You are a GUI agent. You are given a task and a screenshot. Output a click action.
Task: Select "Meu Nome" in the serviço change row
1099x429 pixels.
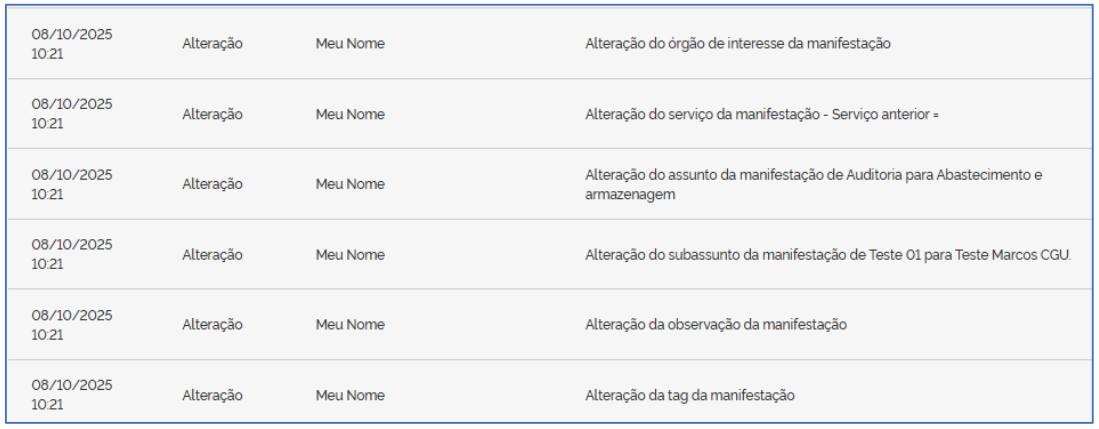tap(350, 114)
